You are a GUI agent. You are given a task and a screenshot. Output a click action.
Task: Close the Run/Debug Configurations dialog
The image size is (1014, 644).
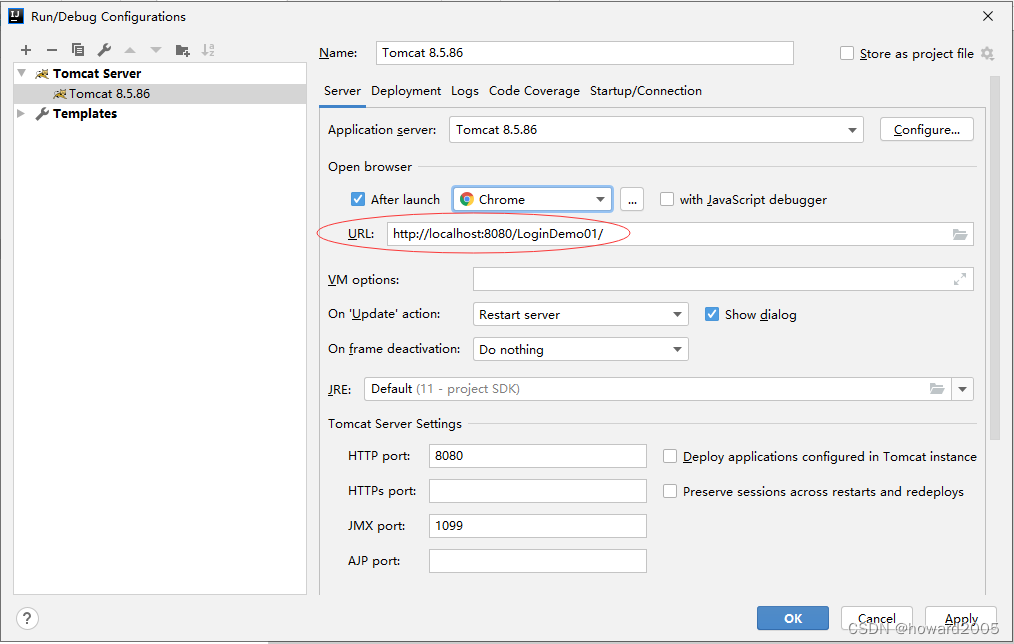pos(987,16)
